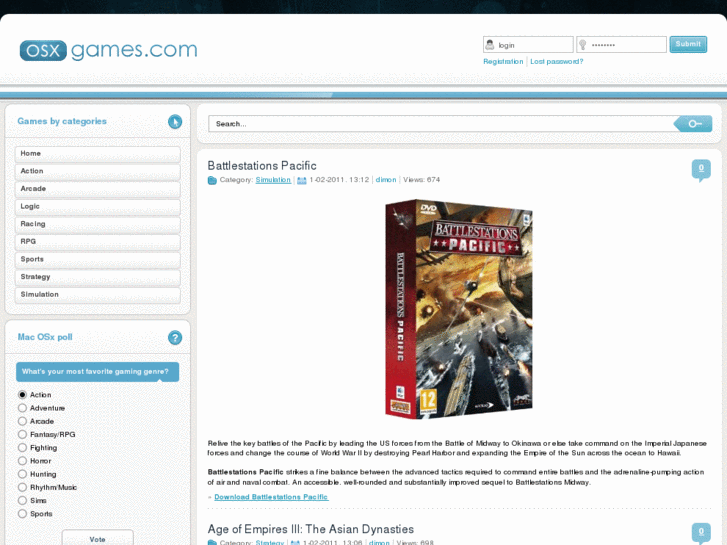This screenshot has height=545, width=727.
Task: Open the Action games category
Action: 97,171
